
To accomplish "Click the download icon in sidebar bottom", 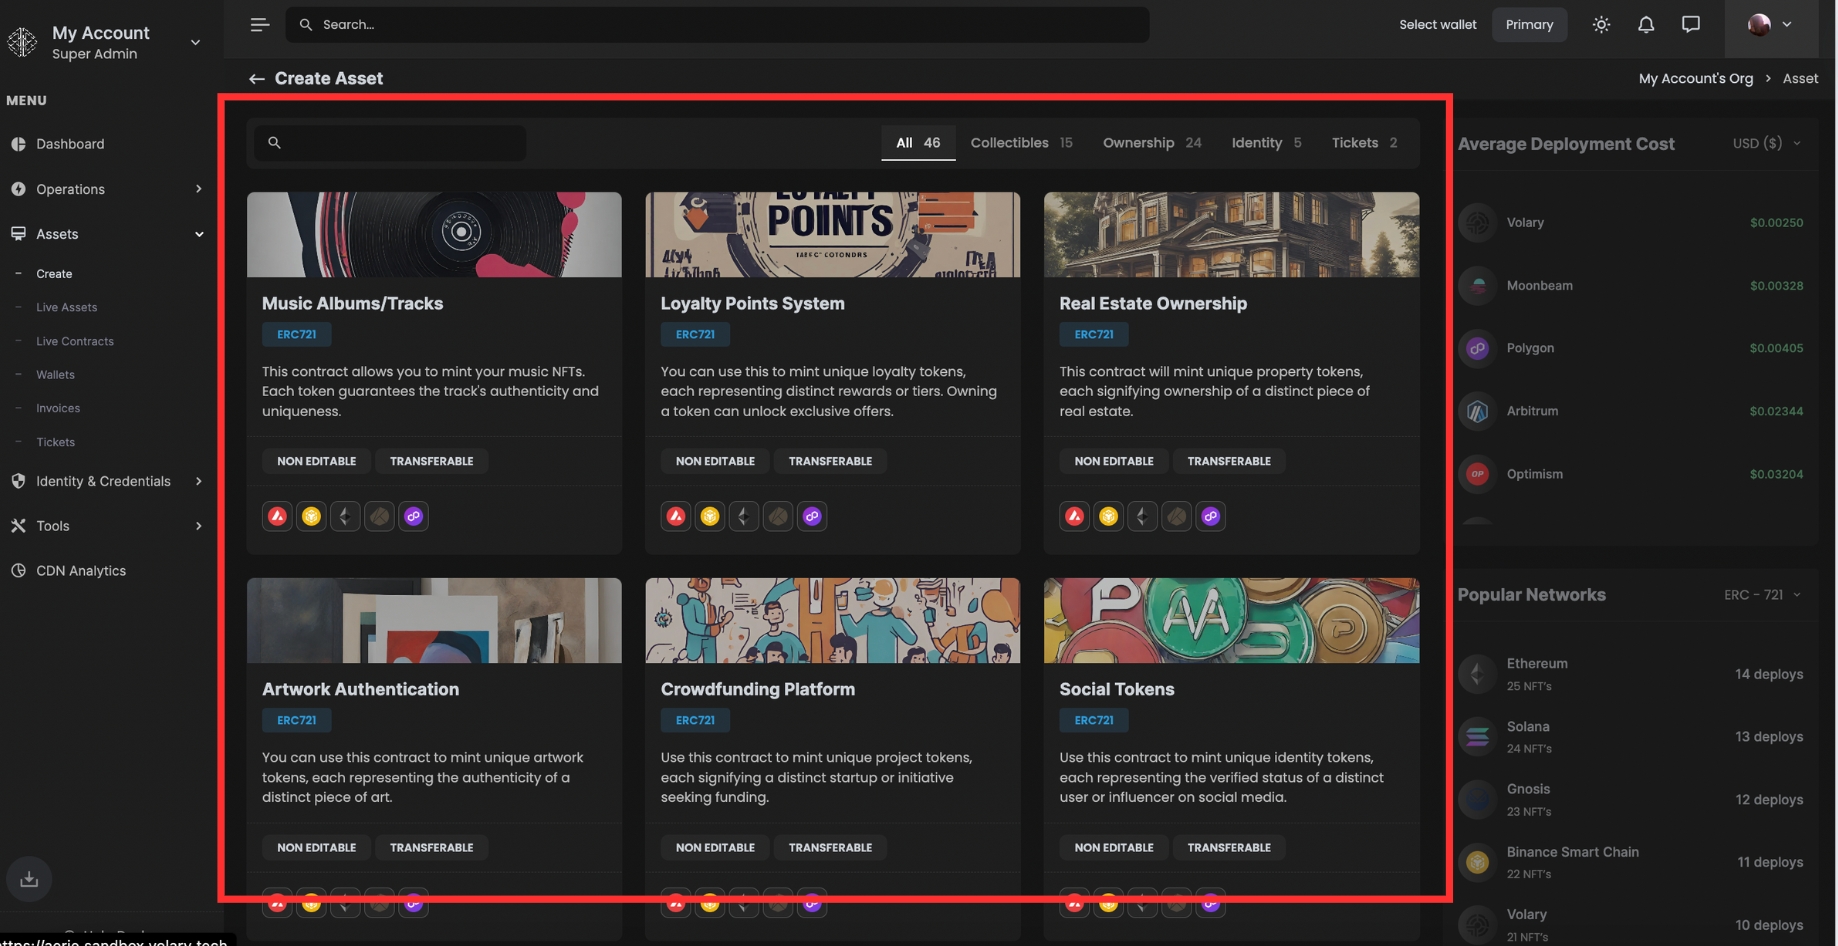I will point(29,879).
